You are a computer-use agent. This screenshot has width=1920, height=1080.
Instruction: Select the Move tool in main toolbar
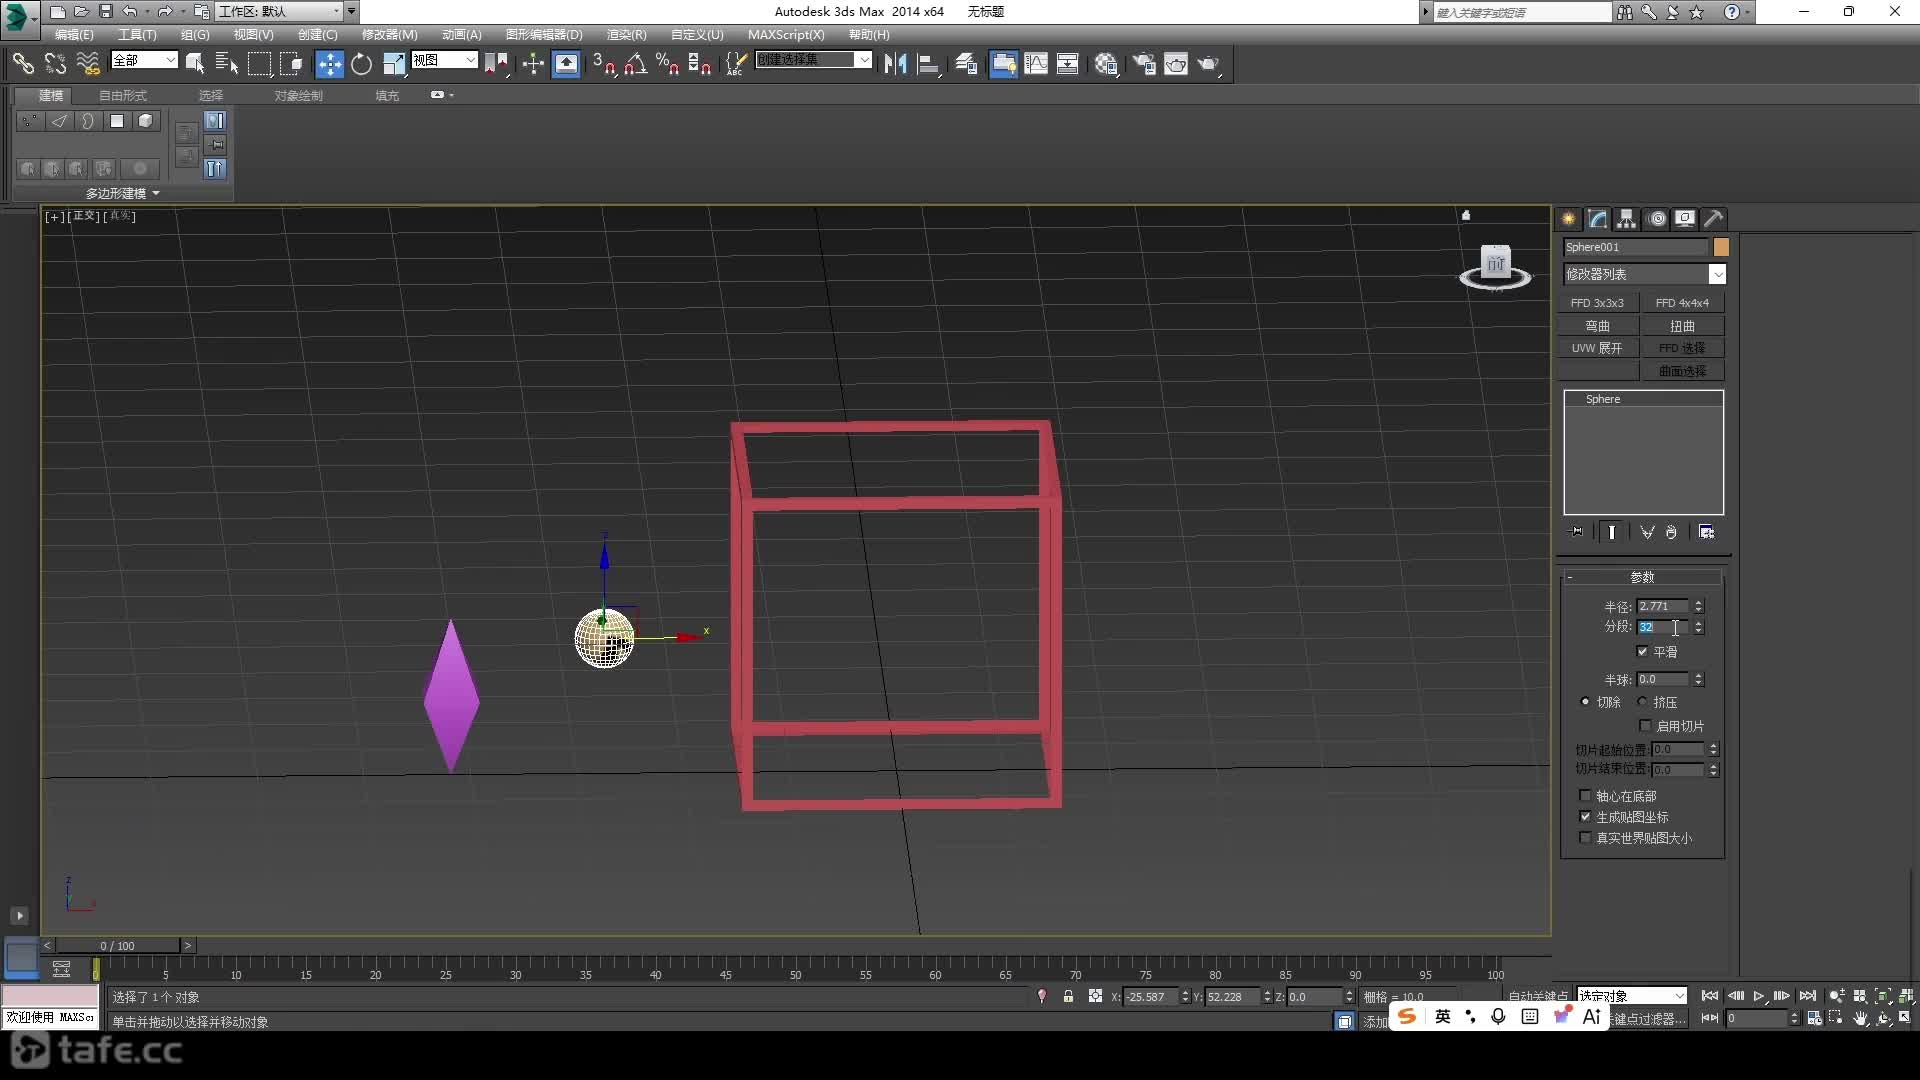[329, 64]
